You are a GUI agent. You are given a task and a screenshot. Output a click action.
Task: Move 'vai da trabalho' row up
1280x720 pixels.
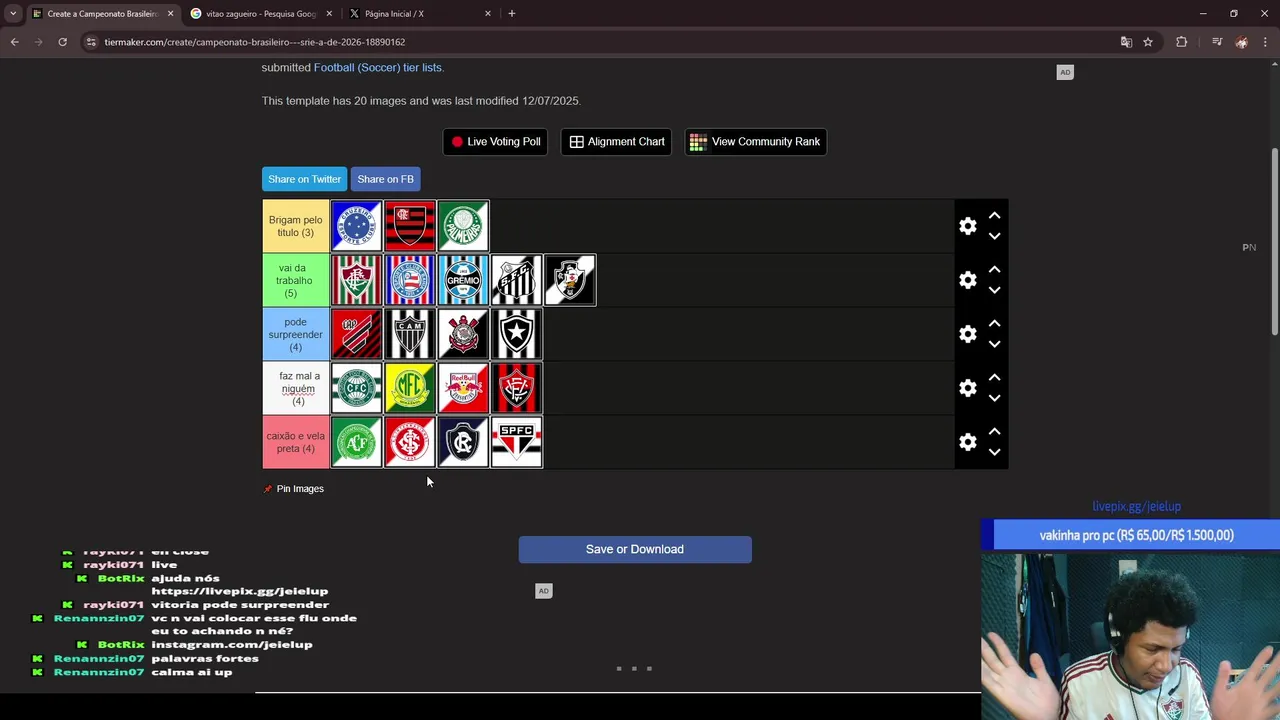pyautogui.click(x=994, y=269)
